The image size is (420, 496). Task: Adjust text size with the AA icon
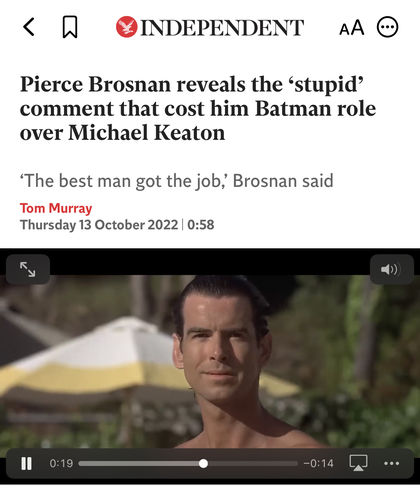tap(352, 27)
